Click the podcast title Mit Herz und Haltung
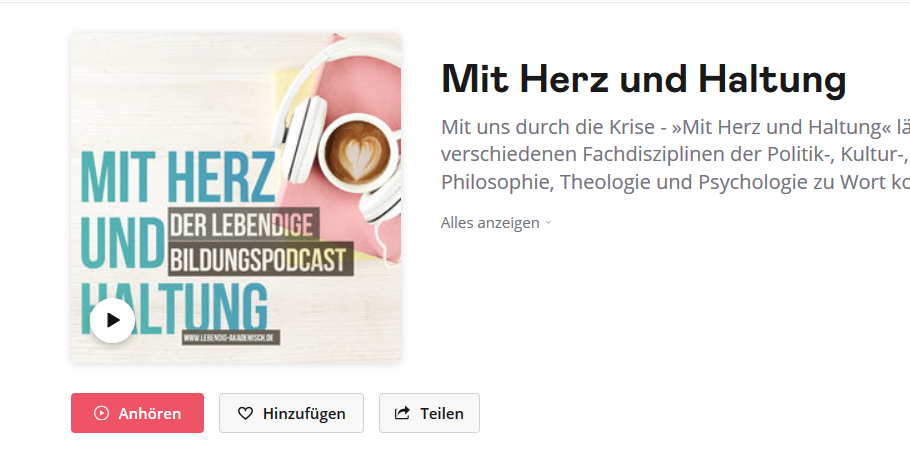 point(644,79)
